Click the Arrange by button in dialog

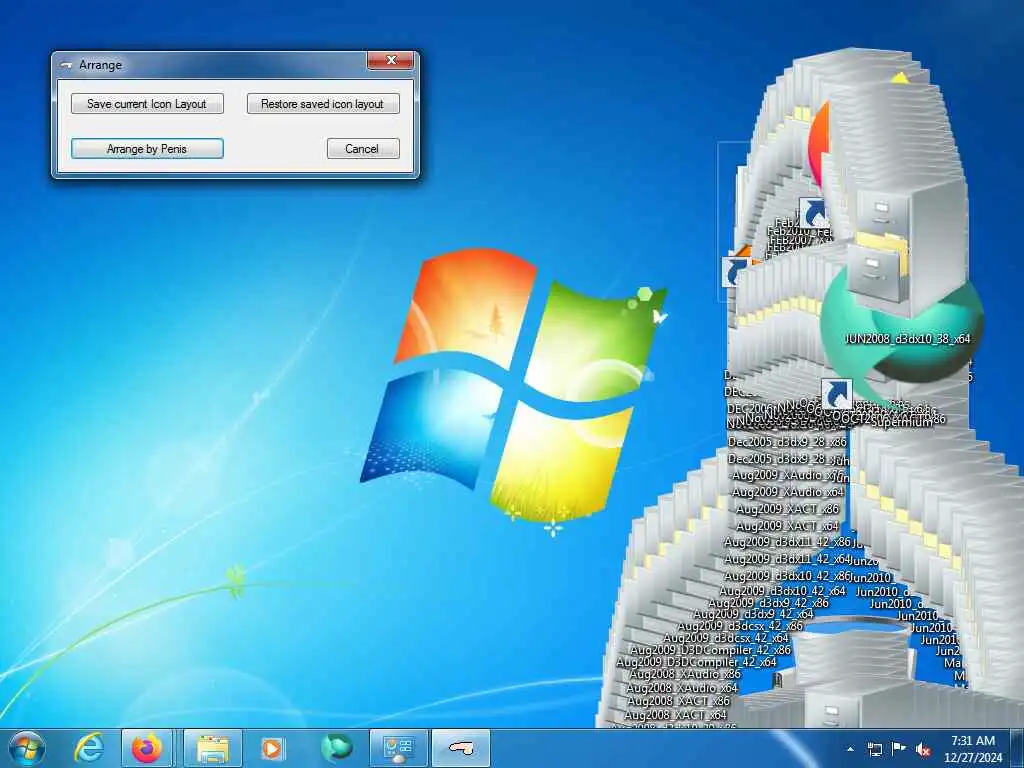tap(147, 149)
